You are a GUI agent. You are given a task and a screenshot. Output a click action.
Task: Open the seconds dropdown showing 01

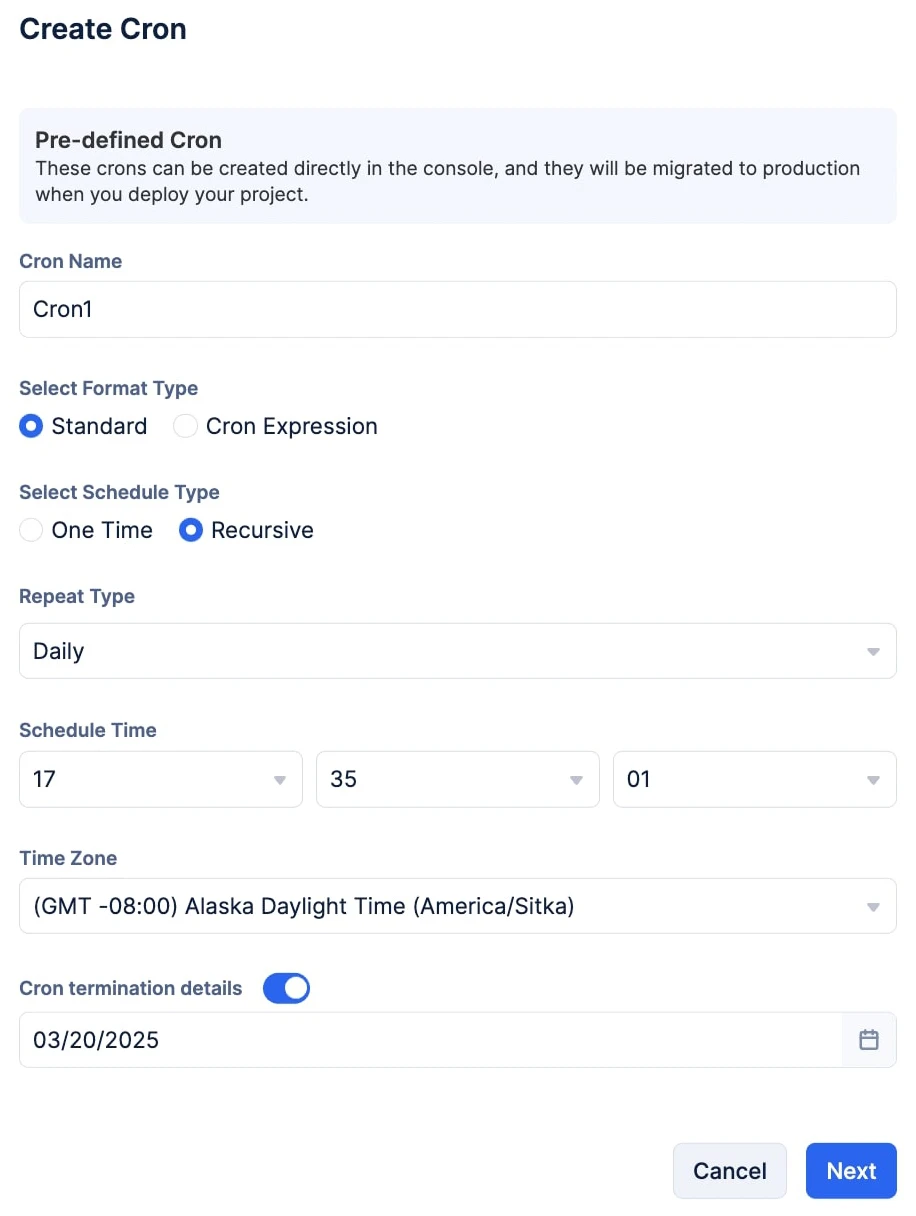(x=755, y=779)
